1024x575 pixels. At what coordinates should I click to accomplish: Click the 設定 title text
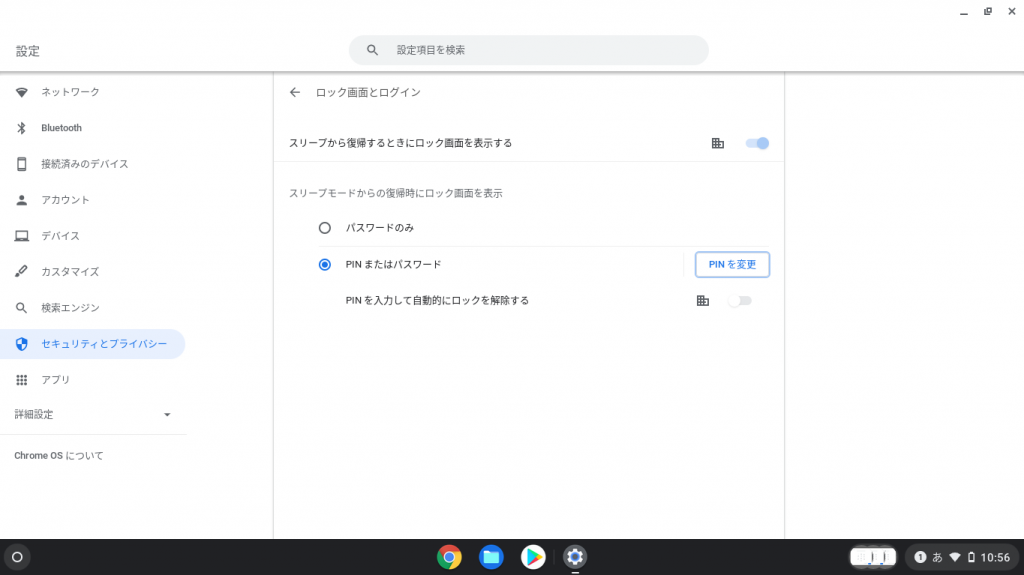coord(27,51)
